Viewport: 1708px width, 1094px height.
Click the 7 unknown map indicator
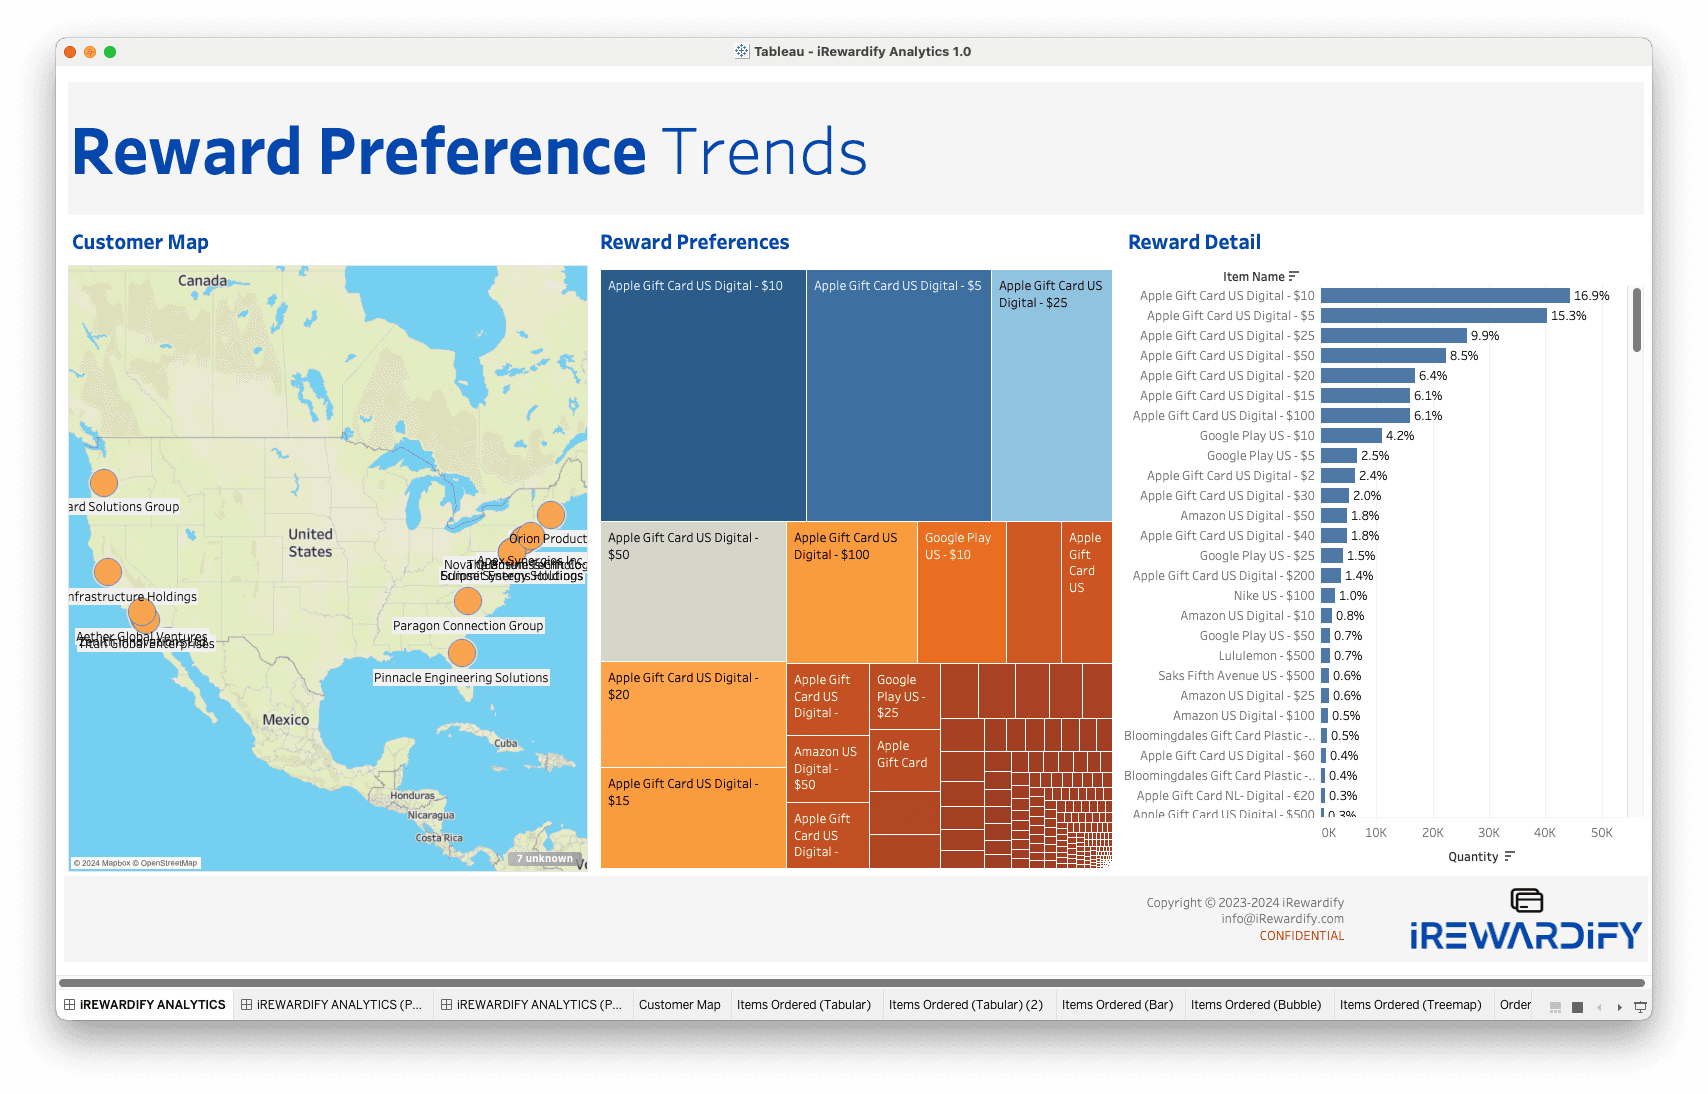click(545, 858)
